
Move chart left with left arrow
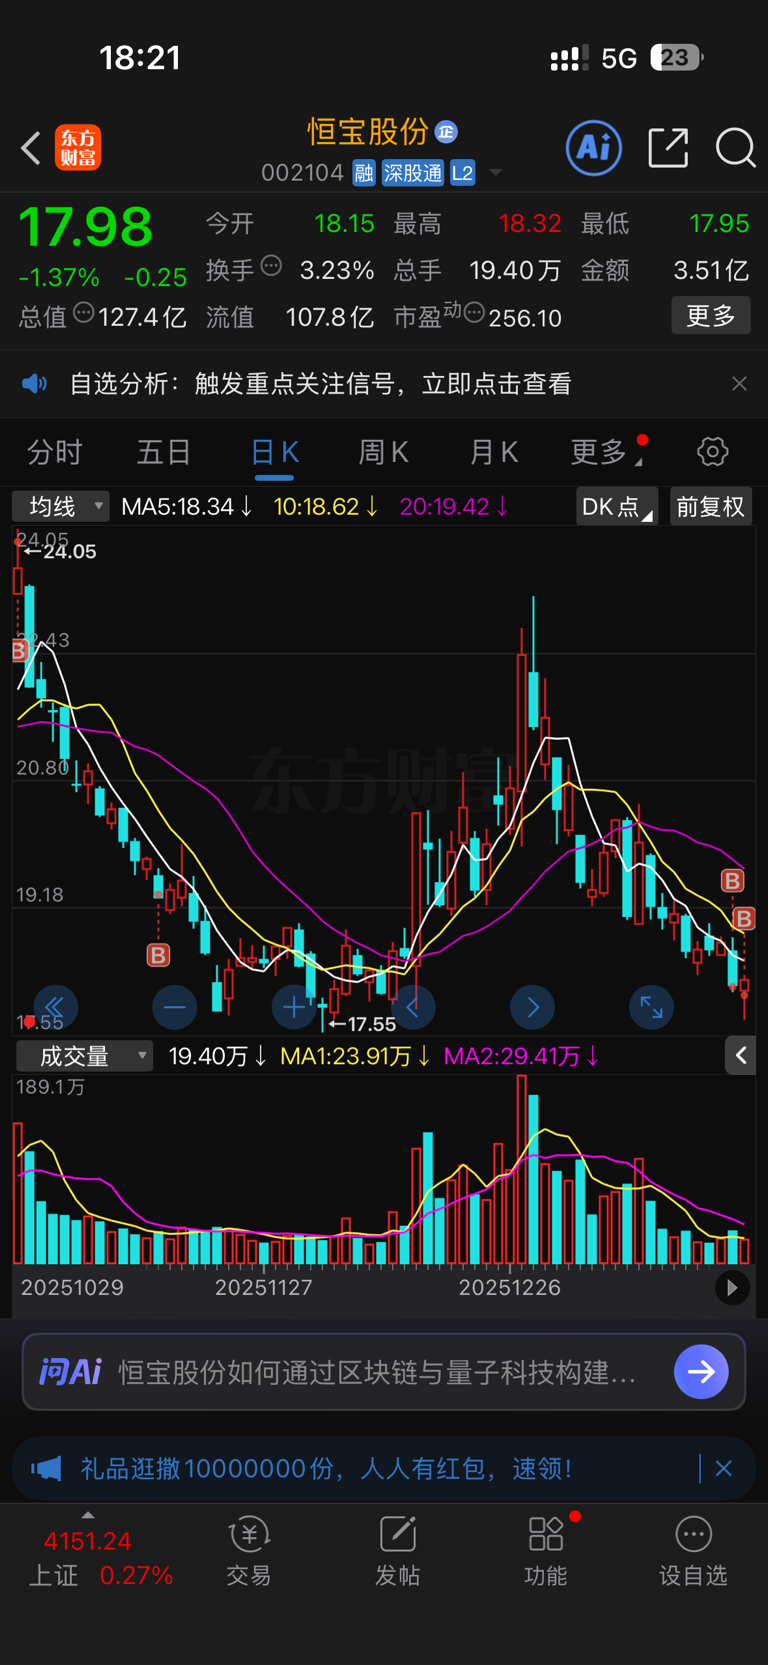pos(413,1007)
